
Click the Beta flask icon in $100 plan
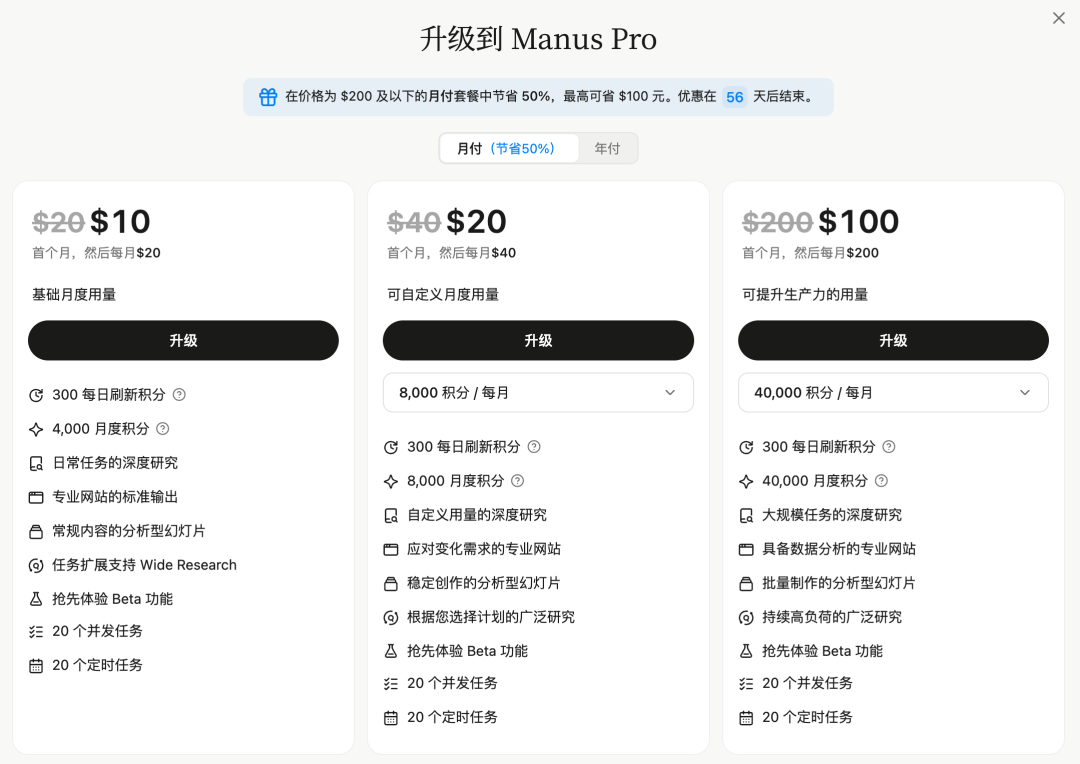click(746, 651)
